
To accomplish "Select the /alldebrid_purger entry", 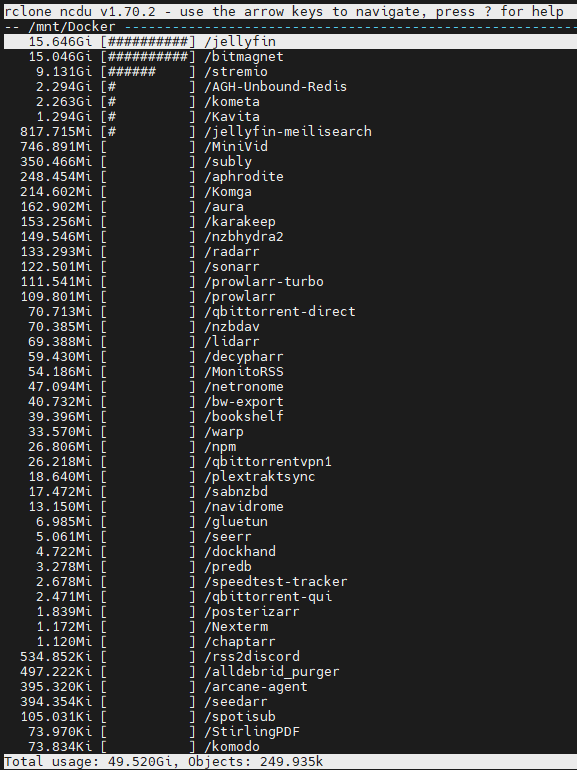I will click(x=290, y=671).
